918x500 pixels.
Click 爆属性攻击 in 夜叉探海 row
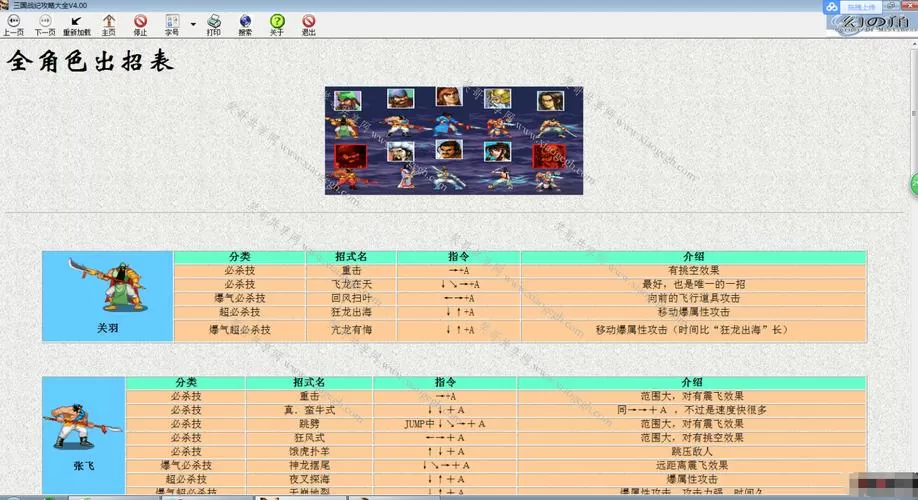pyautogui.click(x=691, y=480)
